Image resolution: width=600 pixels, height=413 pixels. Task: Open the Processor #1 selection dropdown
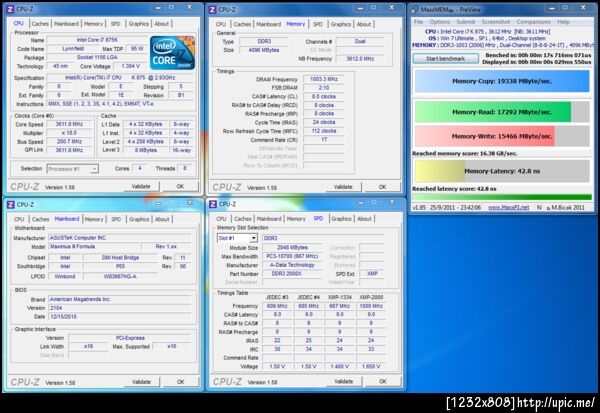(x=72, y=169)
